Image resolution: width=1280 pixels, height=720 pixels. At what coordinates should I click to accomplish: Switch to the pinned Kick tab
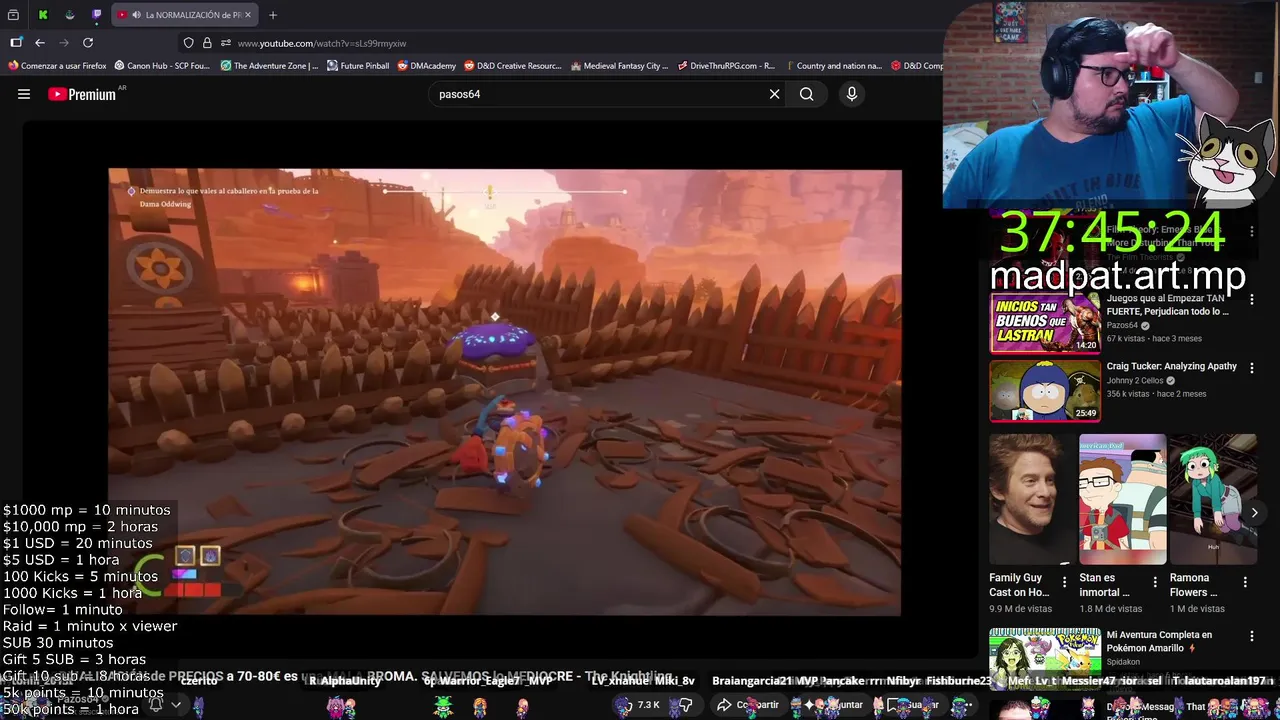tap(43, 15)
